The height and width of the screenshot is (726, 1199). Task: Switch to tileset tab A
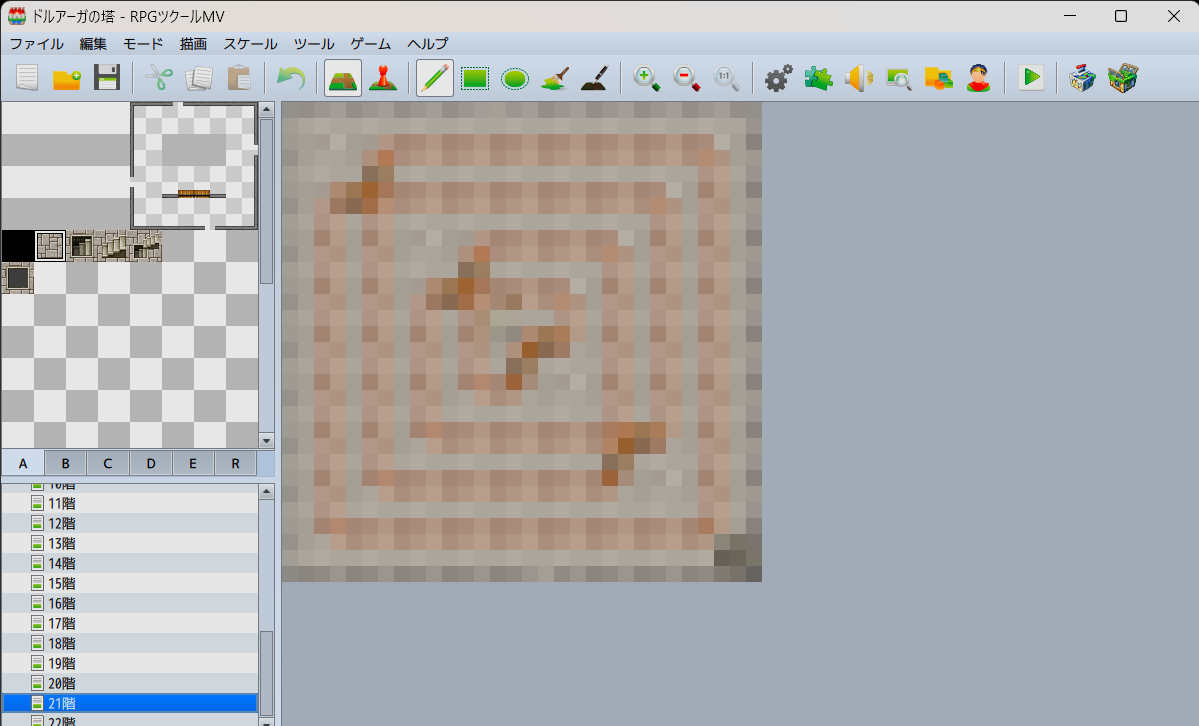coord(23,464)
